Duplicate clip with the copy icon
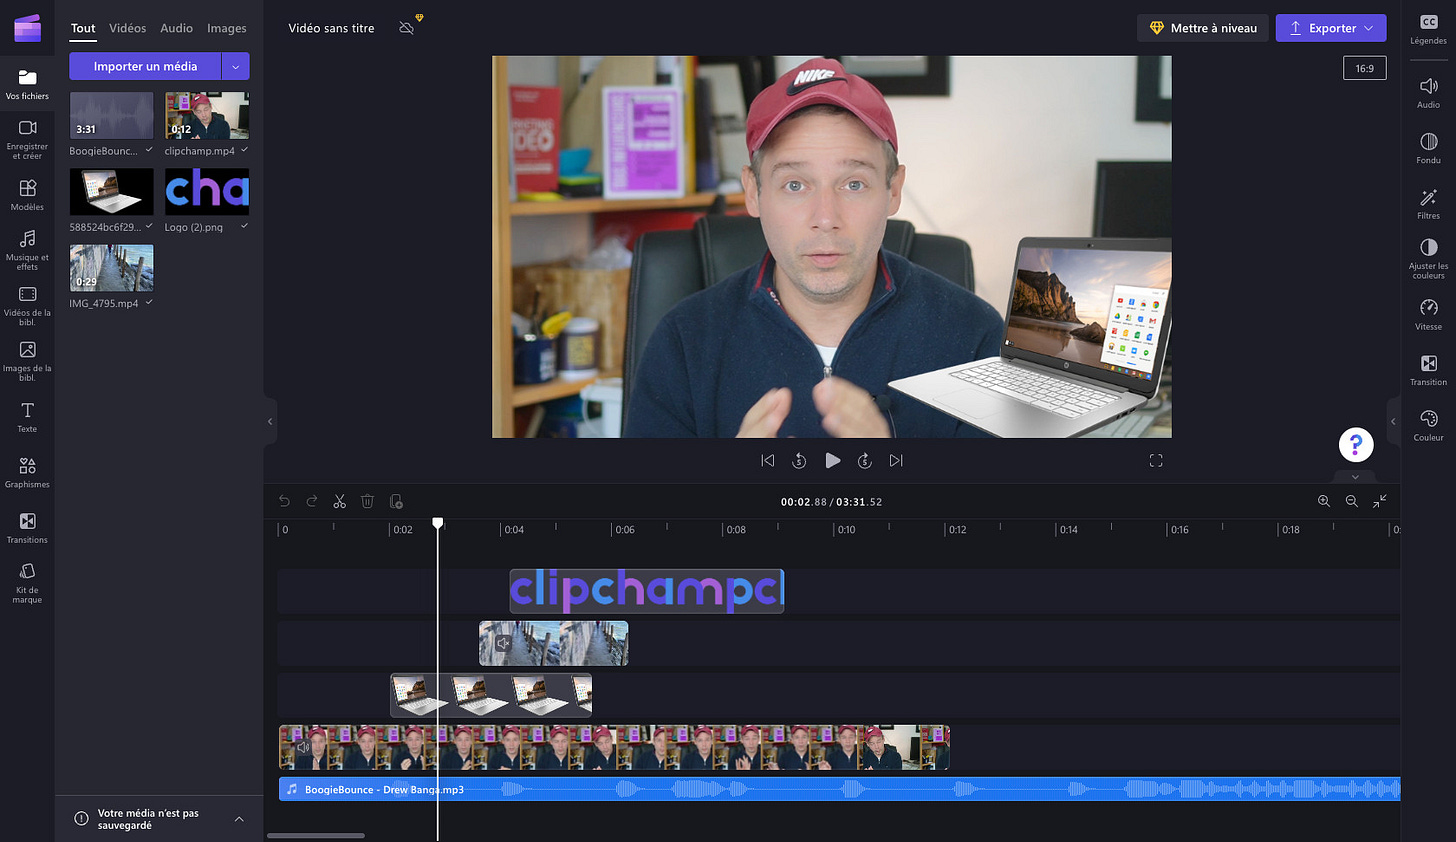Screen dimensions: 1456x842 click(x=396, y=501)
